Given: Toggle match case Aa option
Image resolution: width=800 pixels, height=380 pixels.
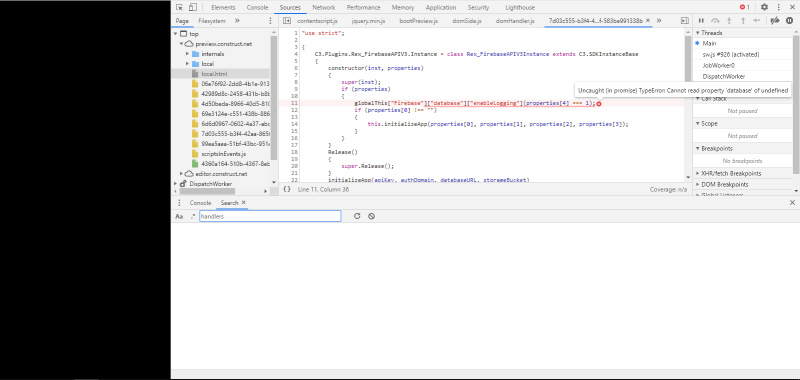Looking at the screenshot, I should [179, 216].
